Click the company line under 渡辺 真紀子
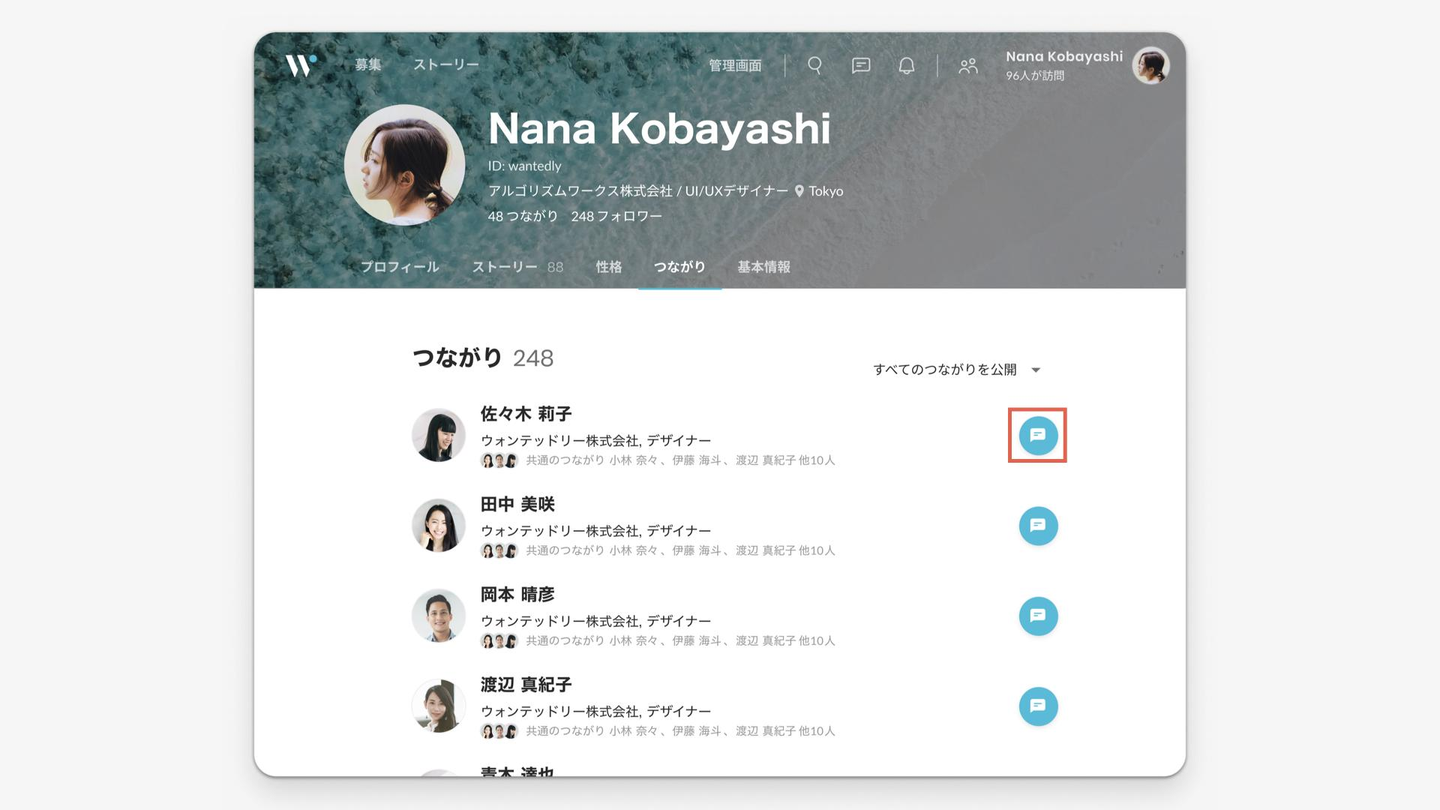Screen dimensions: 1440x810 click(x=596, y=711)
